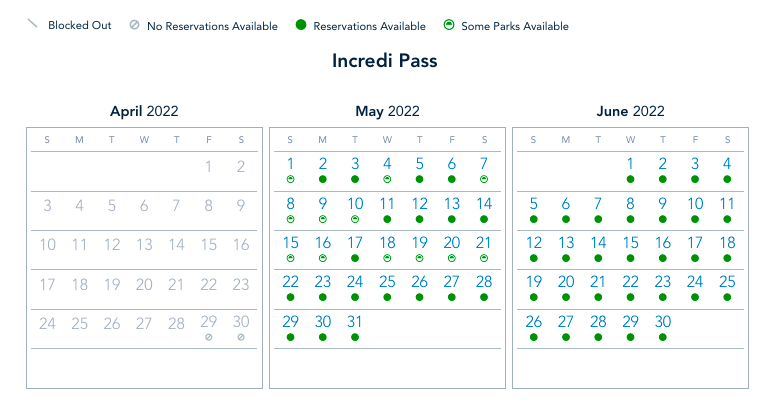Image resolution: width=776 pixels, height=412 pixels.
Task: Click the green dot under June 15
Action: (x=630, y=258)
